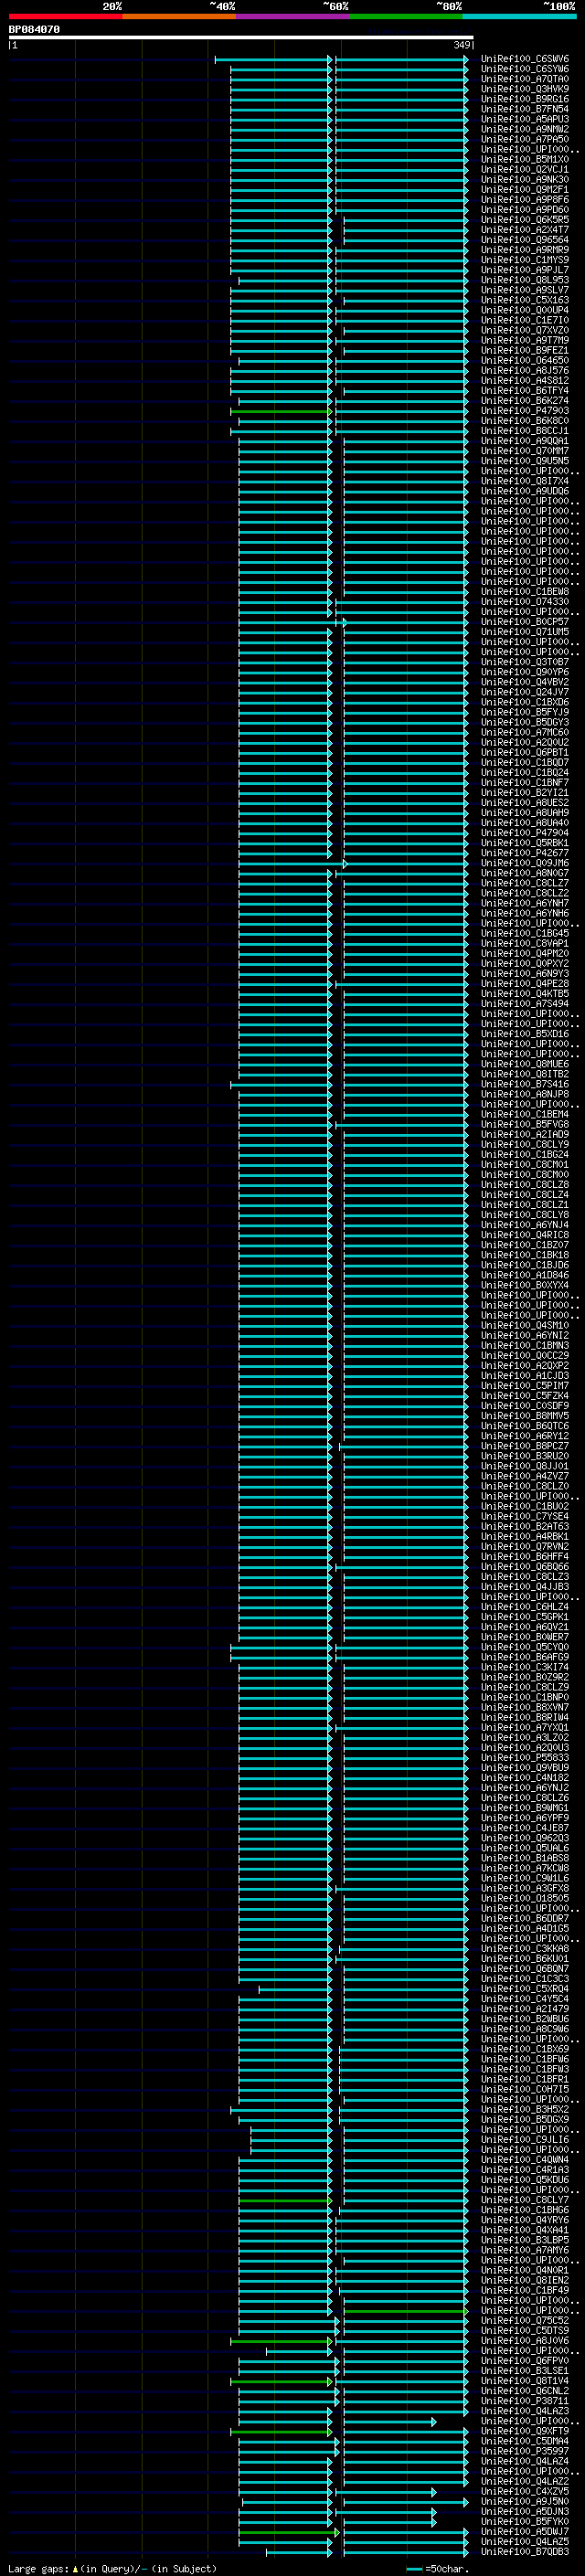This screenshot has width=585, height=2576.
Task: Select hit UniRef100_B6K274
Action: [524, 401]
